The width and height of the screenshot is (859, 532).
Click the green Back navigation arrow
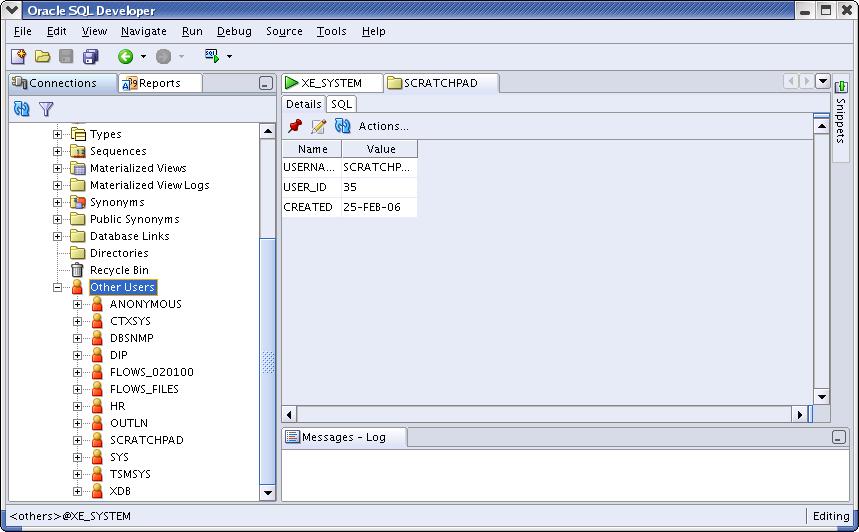125,56
